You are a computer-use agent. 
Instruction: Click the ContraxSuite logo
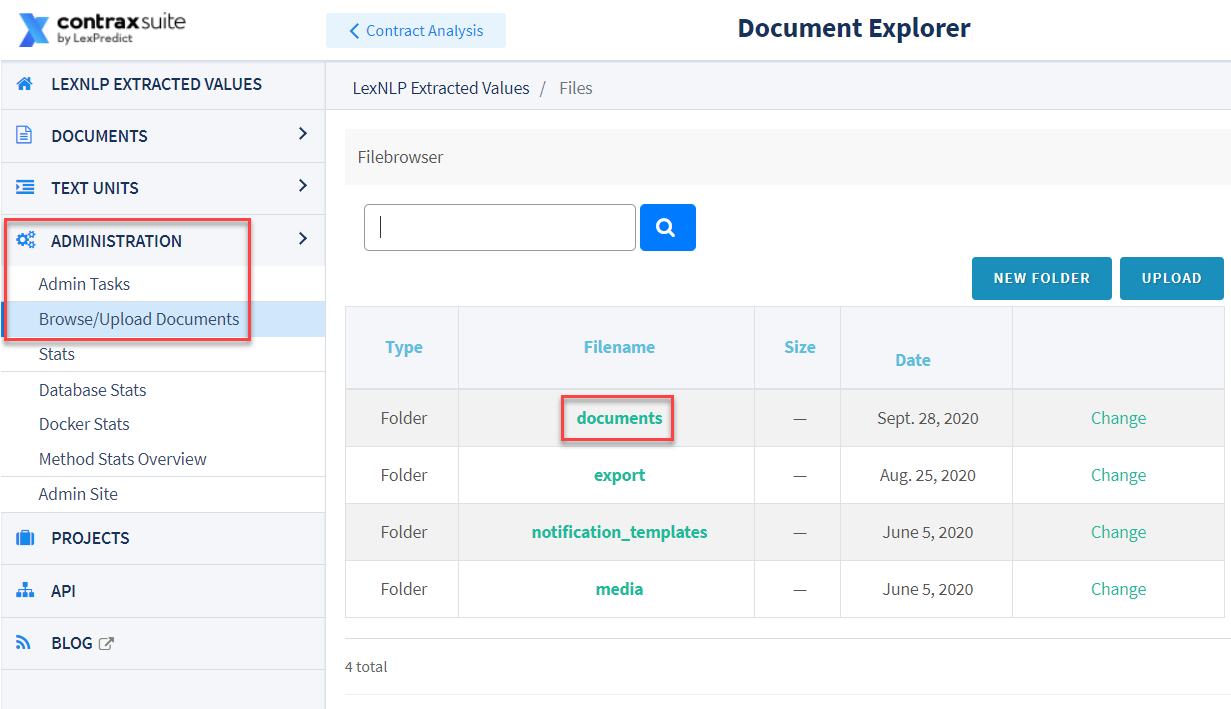(x=101, y=29)
